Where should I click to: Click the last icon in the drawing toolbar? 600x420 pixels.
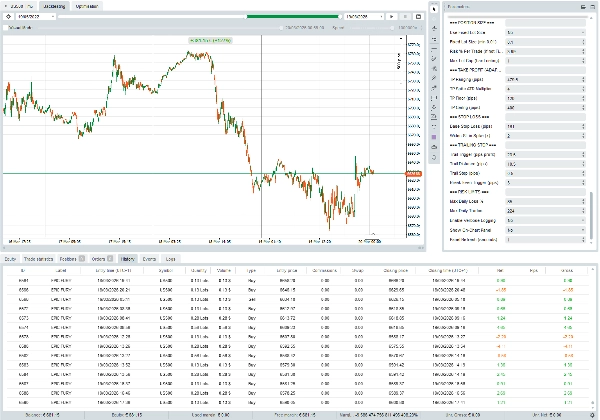pos(434,159)
